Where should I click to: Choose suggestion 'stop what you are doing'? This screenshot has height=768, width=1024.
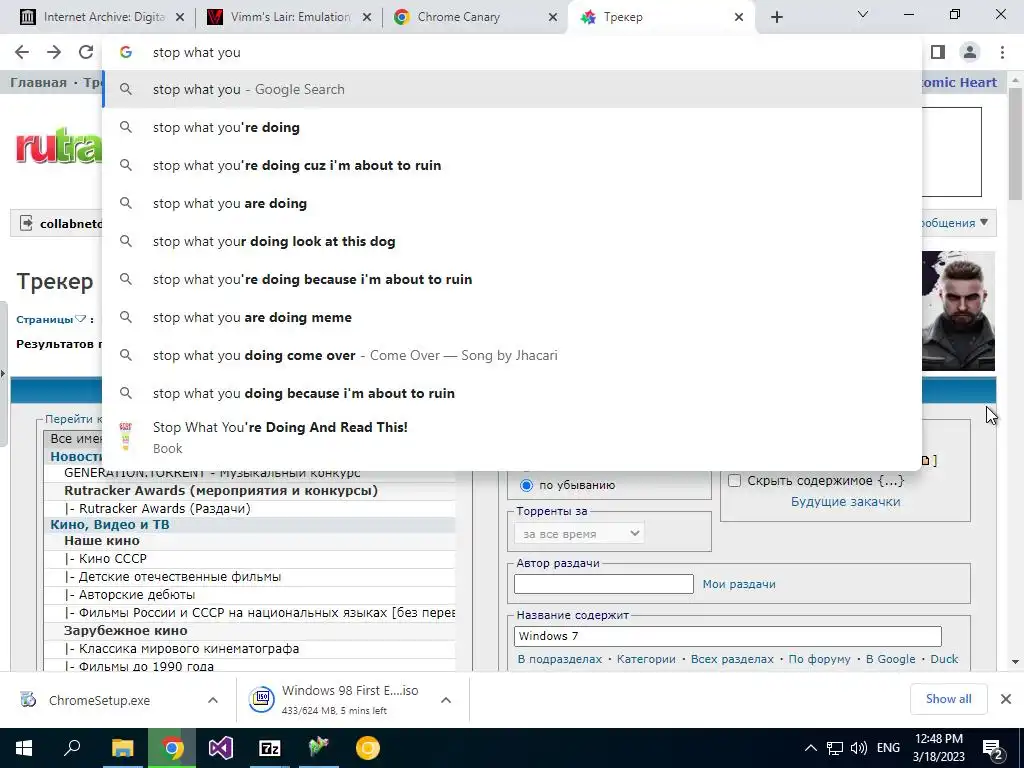pyautogui.click(x=513, y=203)
